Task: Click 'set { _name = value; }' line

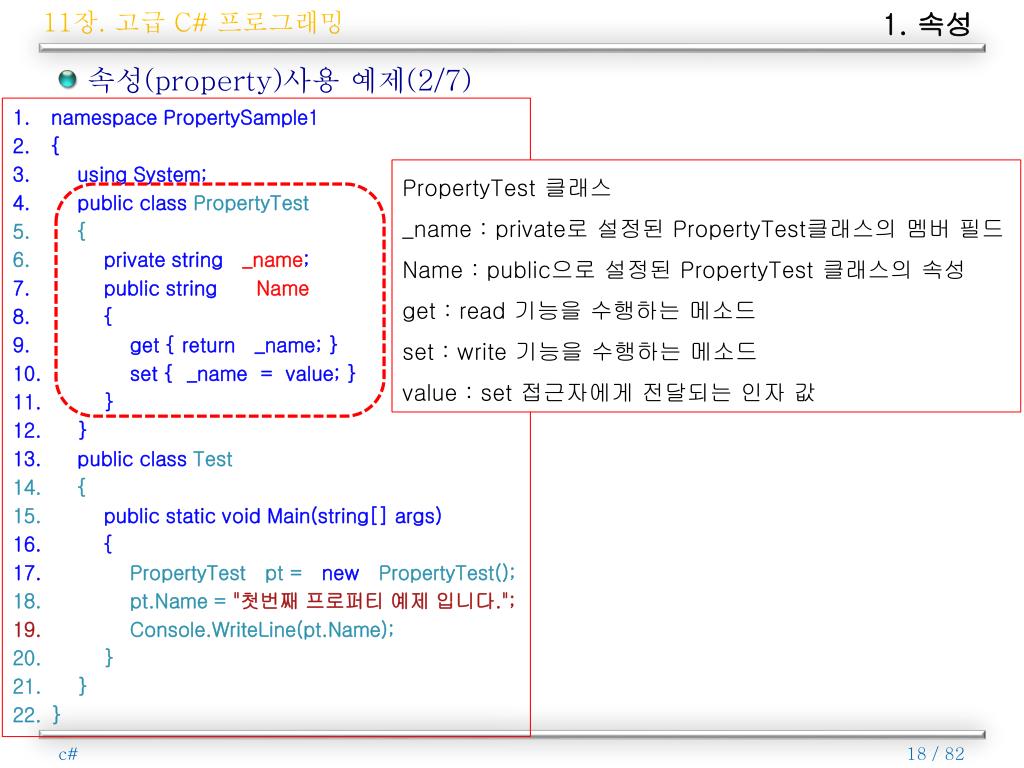Action: click(x=242, y=374)
